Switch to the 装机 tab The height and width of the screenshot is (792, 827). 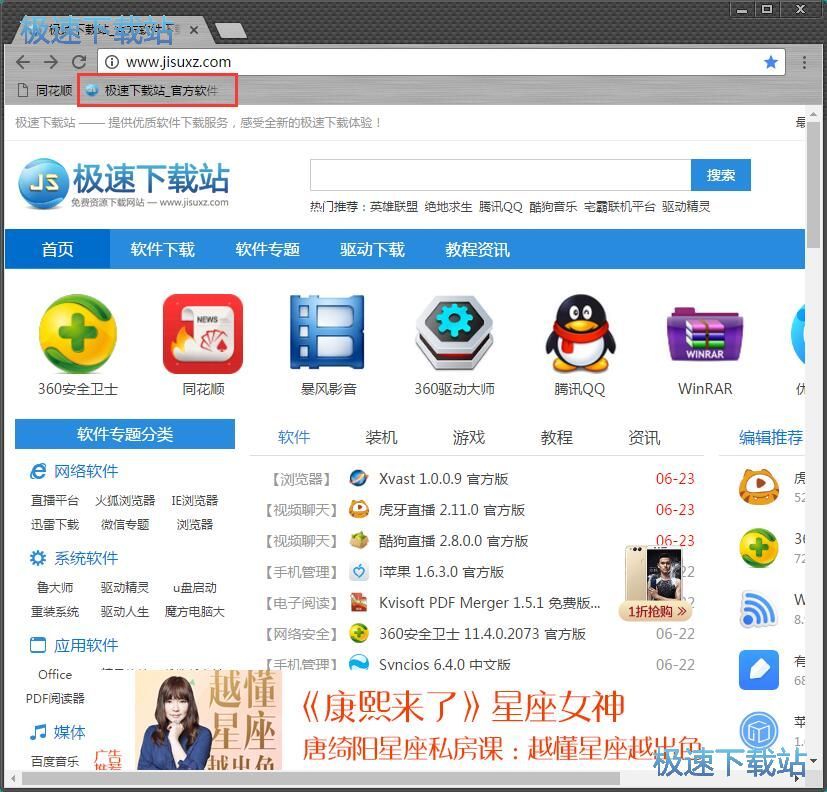point(381,438)
